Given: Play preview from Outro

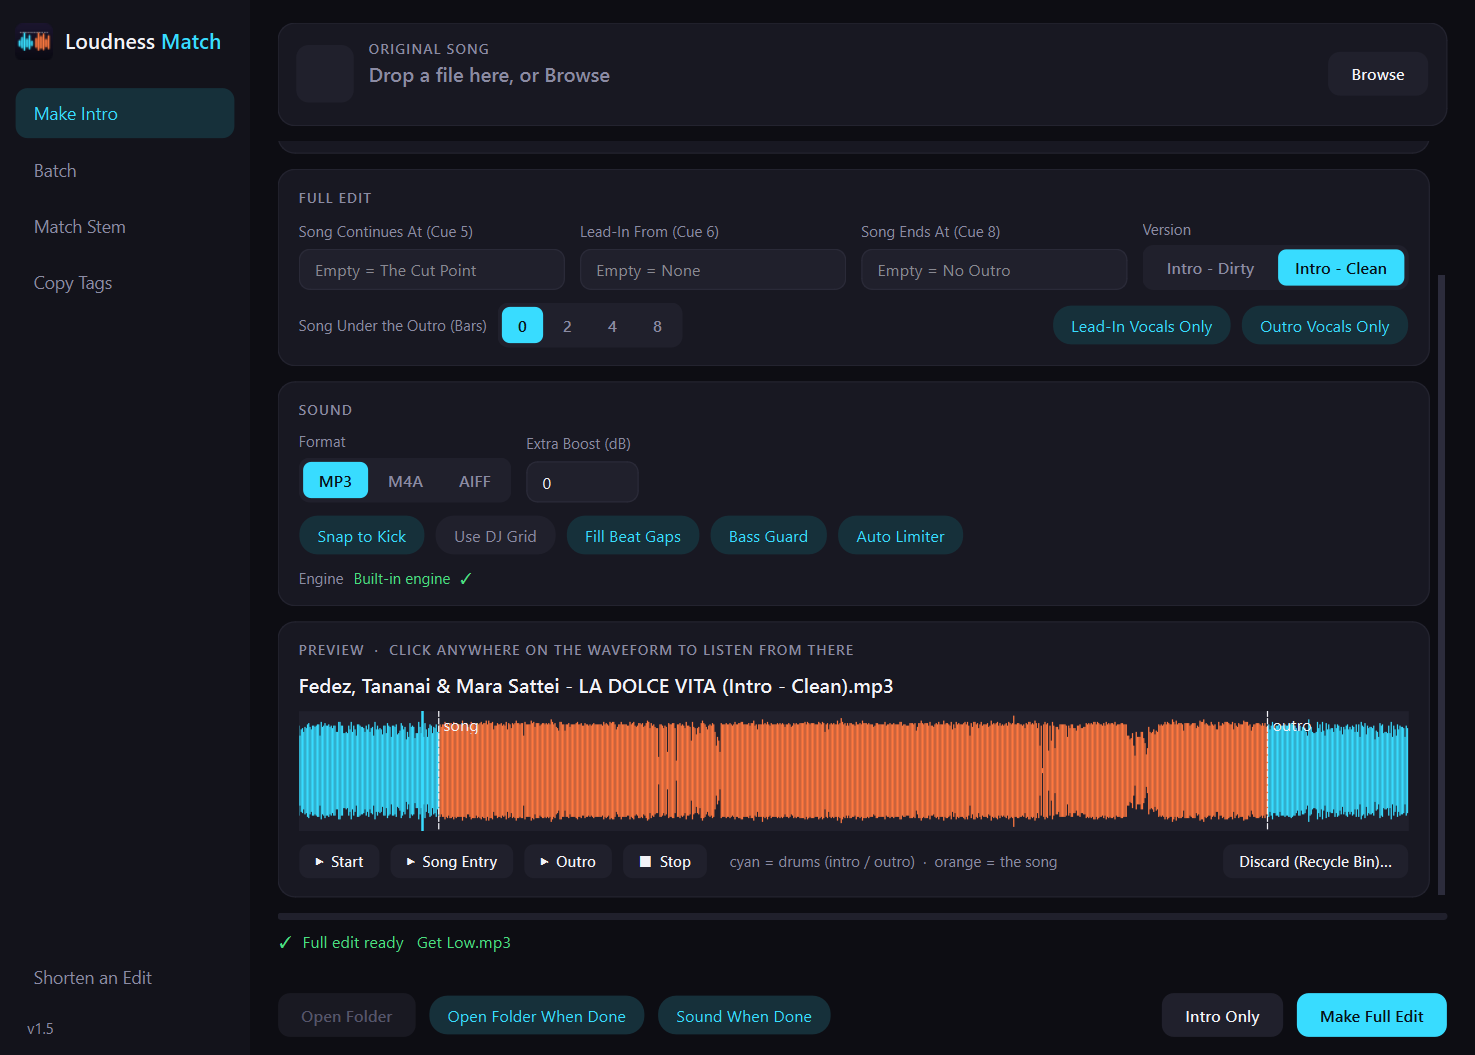Looking at the screenshot, I should click(x=567, y=861).
